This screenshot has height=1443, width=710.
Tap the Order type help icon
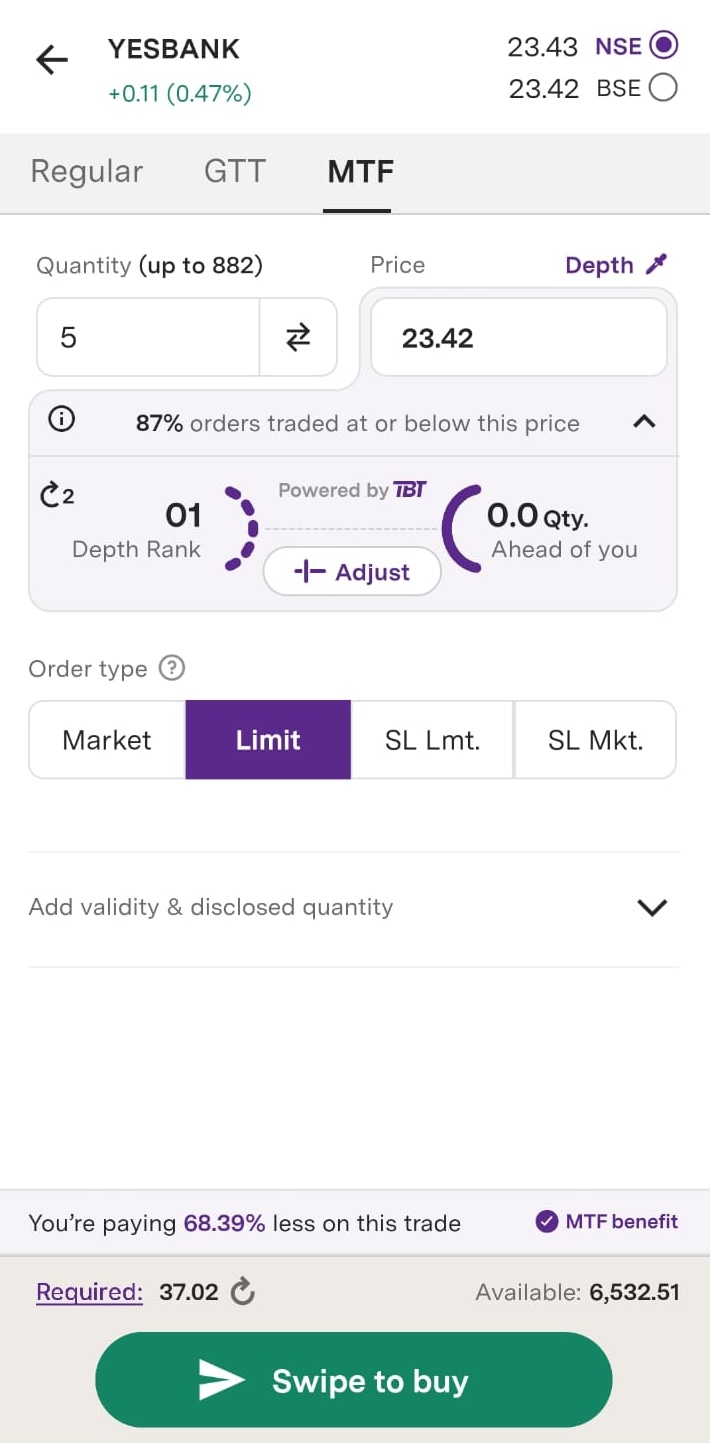click(x=172, y=668)
